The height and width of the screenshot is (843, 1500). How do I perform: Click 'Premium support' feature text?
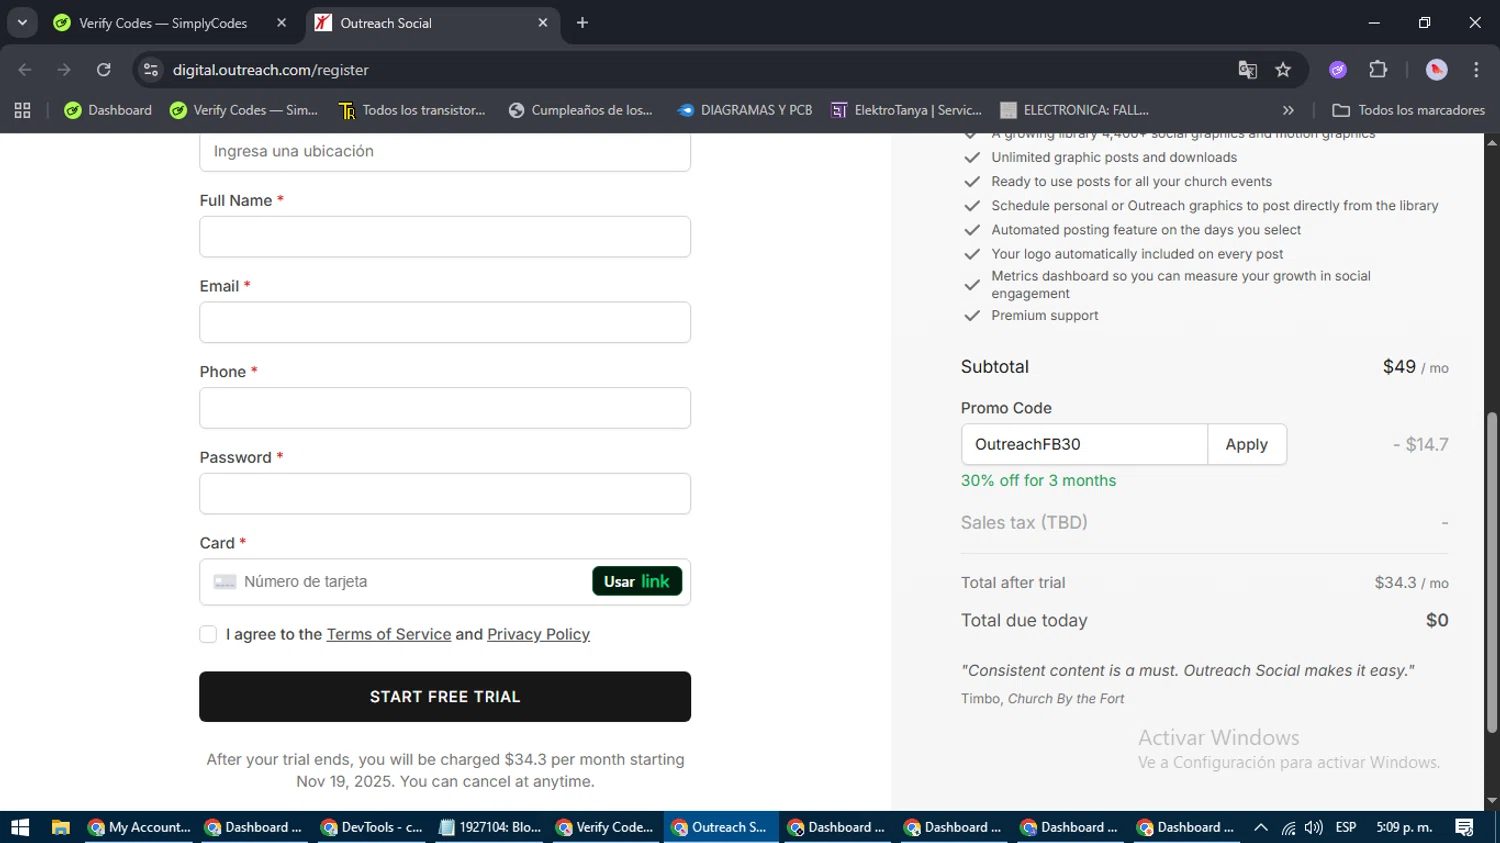pos(1044,315)
